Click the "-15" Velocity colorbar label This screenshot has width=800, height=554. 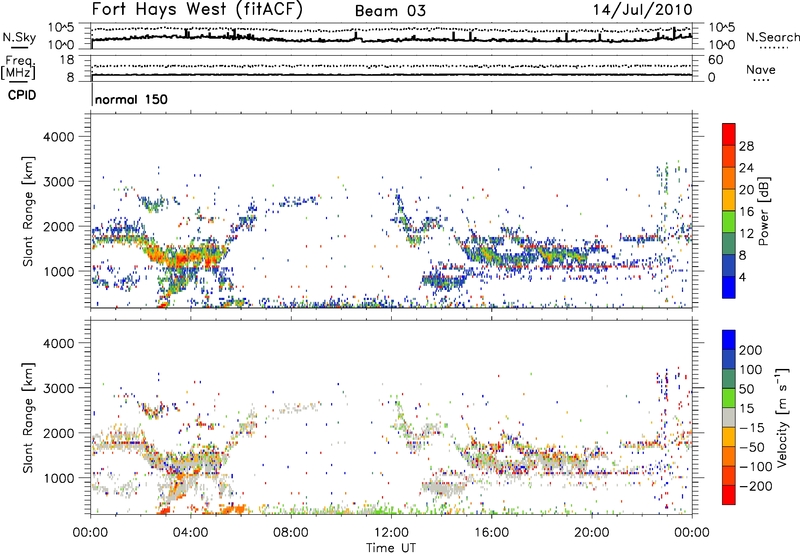click(x=752, y=427)
